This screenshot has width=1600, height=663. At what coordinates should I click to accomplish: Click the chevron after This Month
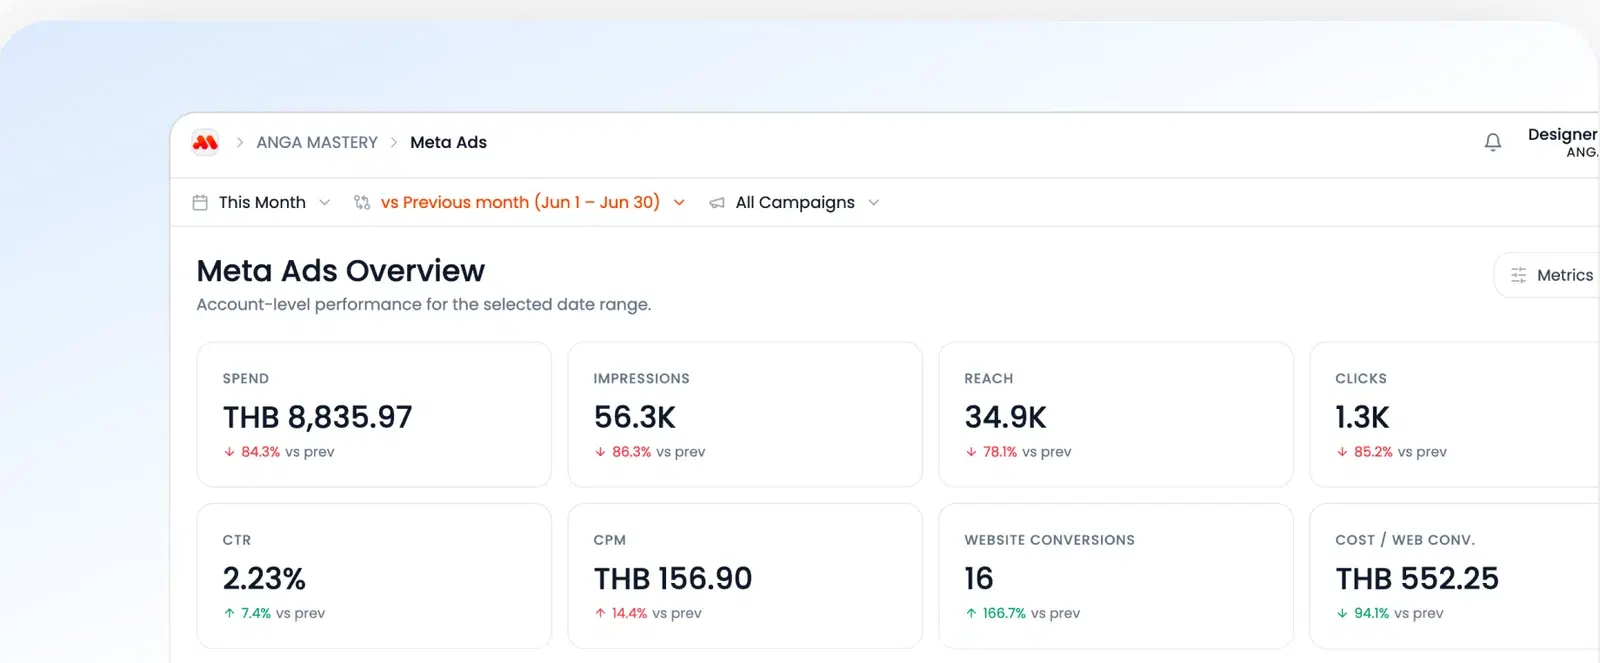[x=324, y=202]
